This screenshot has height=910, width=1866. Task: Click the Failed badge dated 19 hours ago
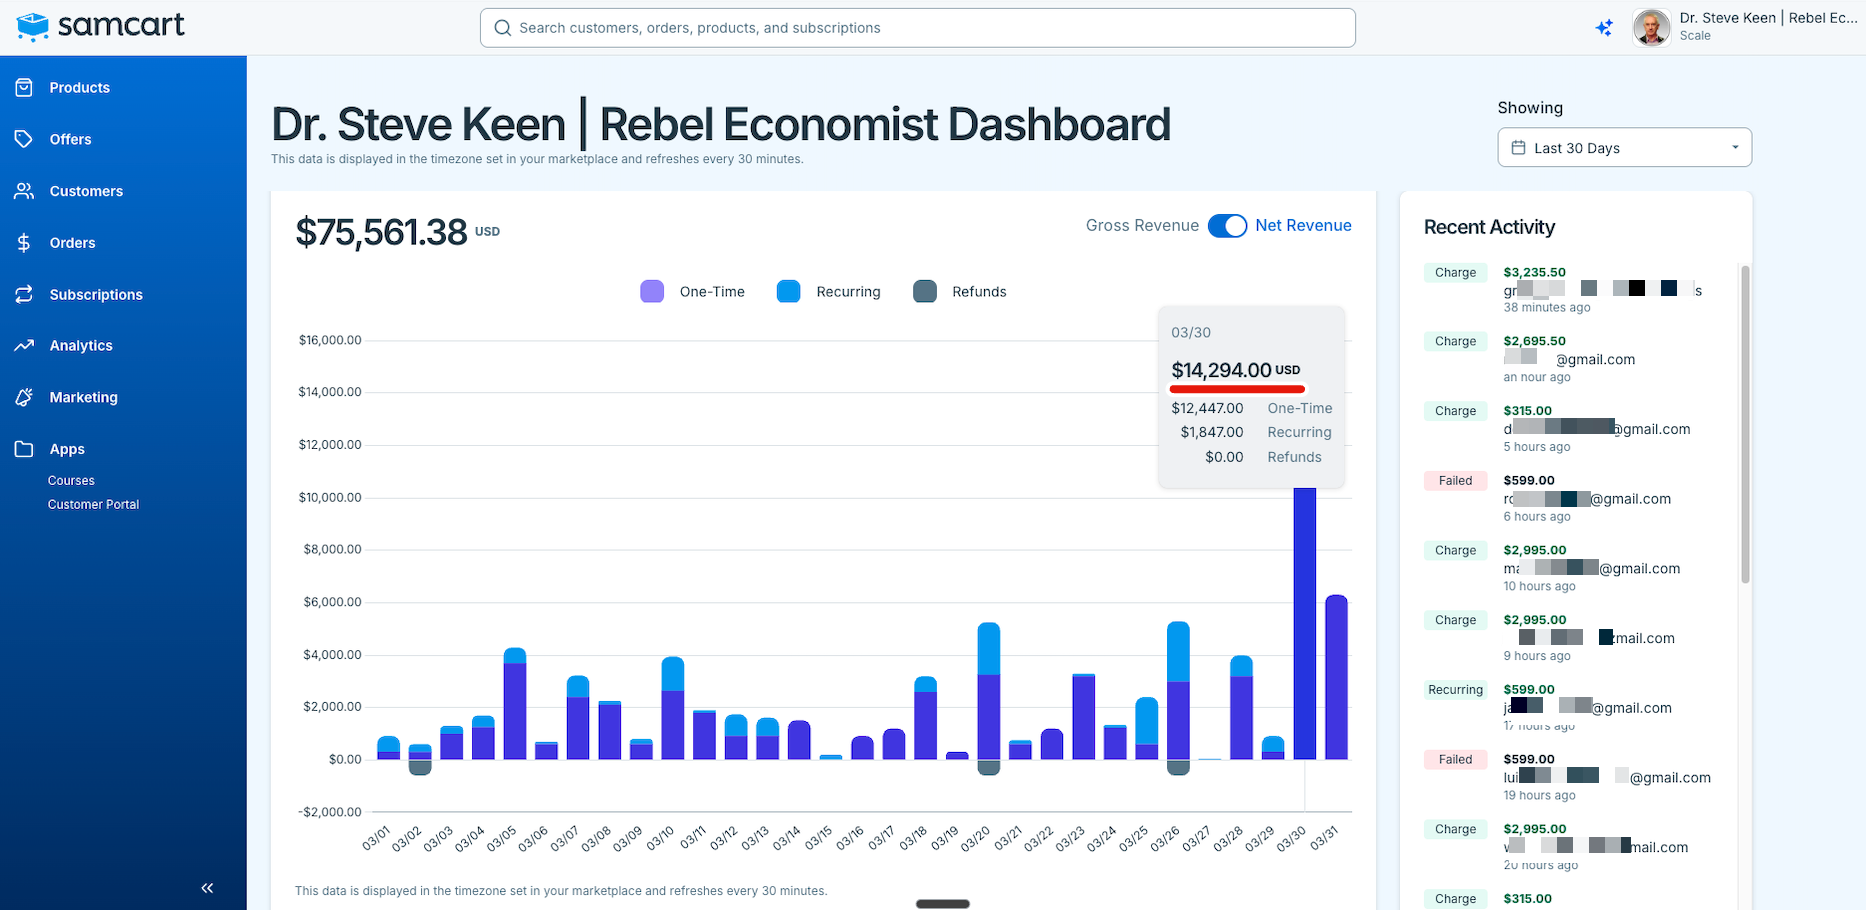(1455, 760)
